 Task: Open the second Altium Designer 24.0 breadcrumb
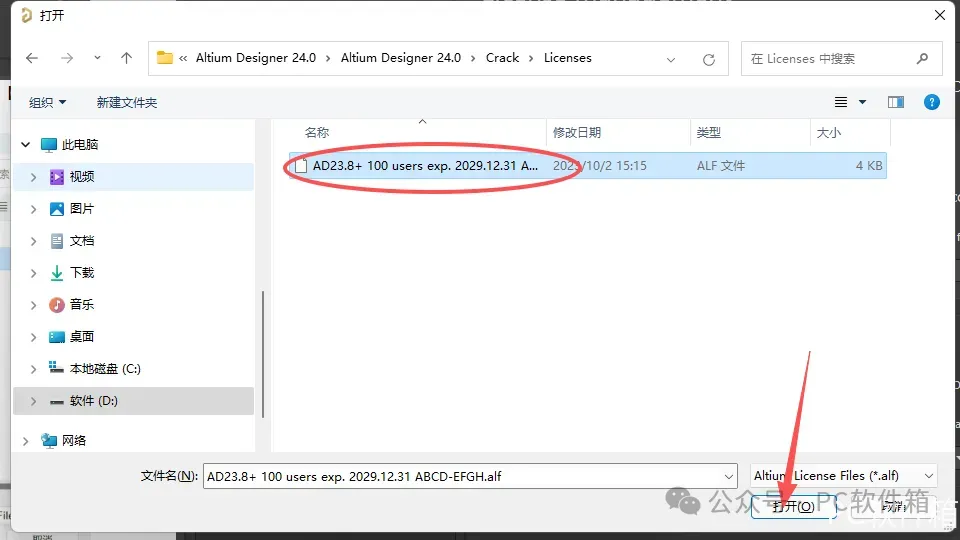pyautogui.click(x=400, y=58)
